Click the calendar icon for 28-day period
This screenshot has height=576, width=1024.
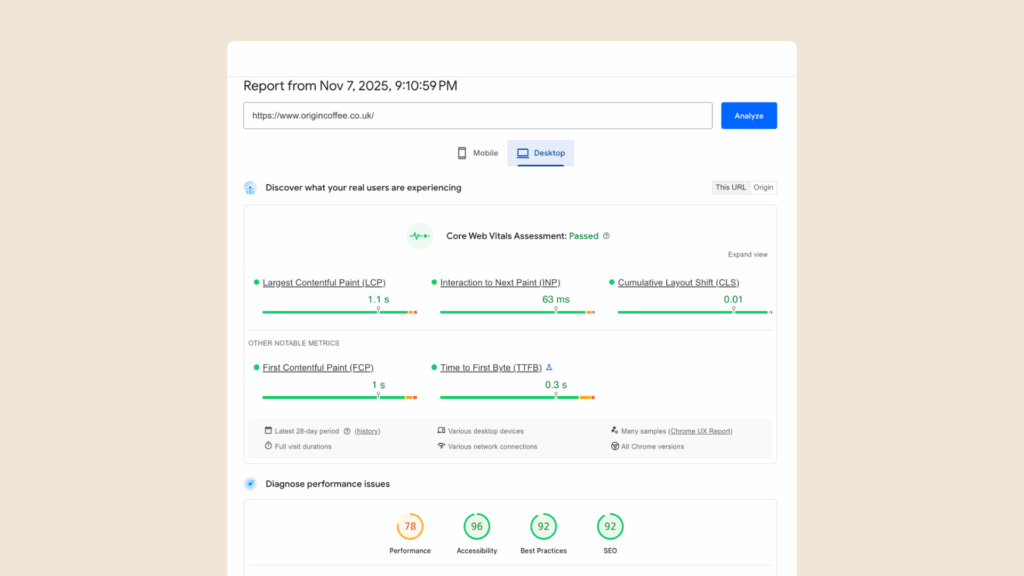click(x=268, y=430)
